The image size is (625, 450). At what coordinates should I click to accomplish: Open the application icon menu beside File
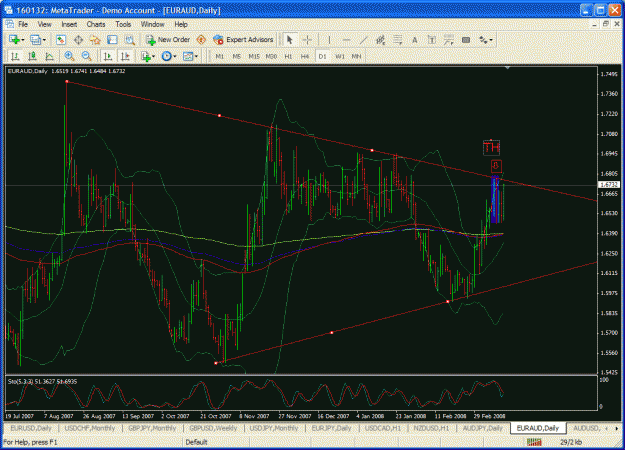[9, 24]
